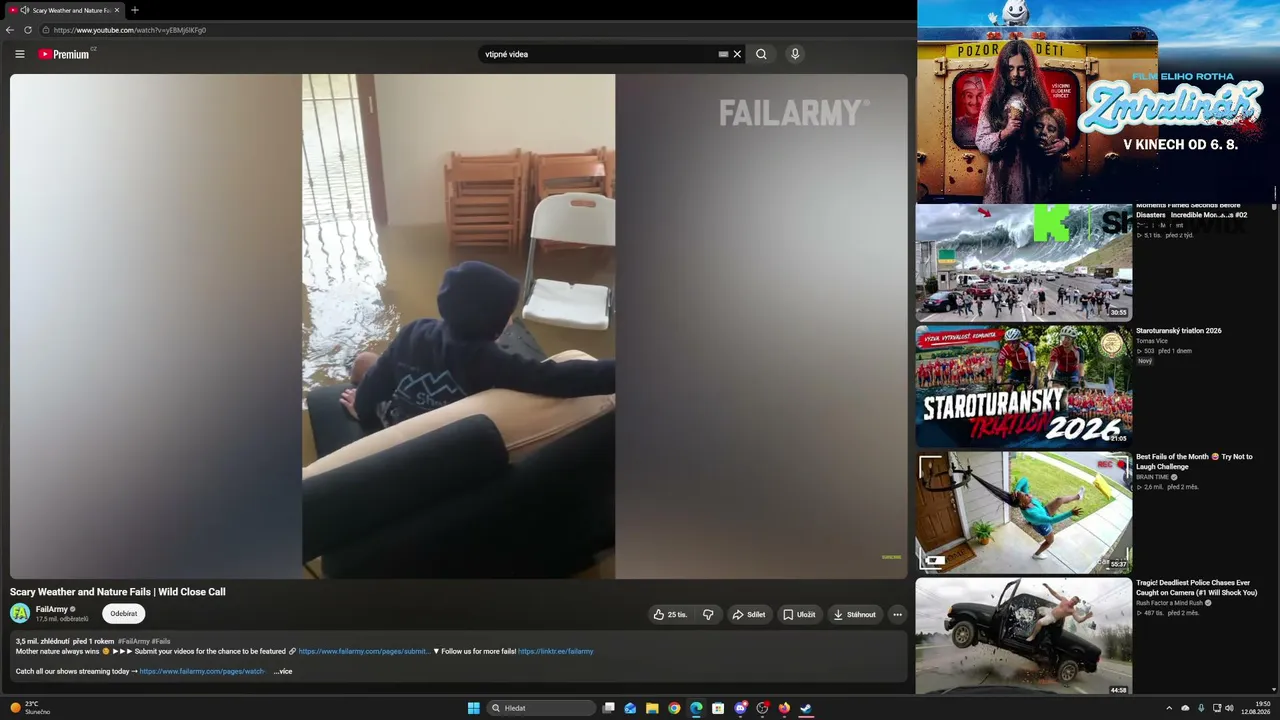Open File Explorer from the taskbar

[x=652, y=708]
